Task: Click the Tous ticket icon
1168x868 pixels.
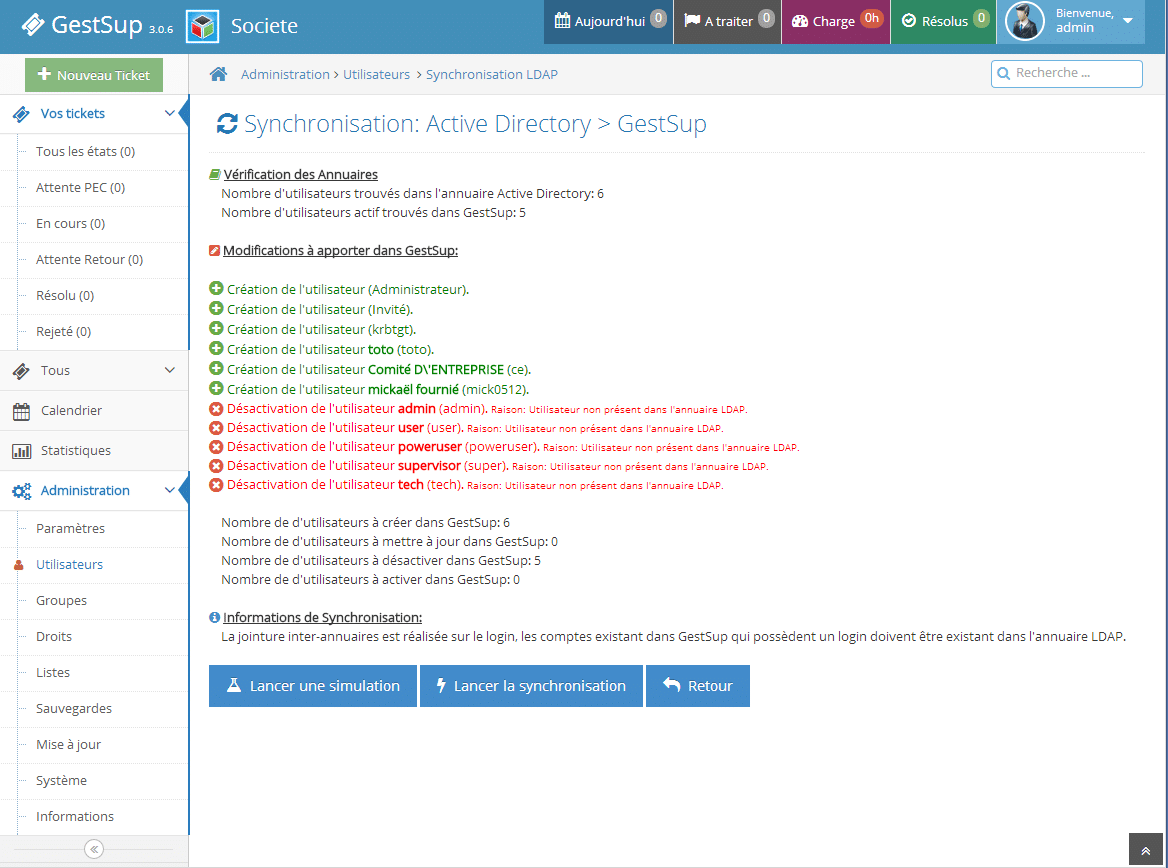Action: click(x=22, y=371)
